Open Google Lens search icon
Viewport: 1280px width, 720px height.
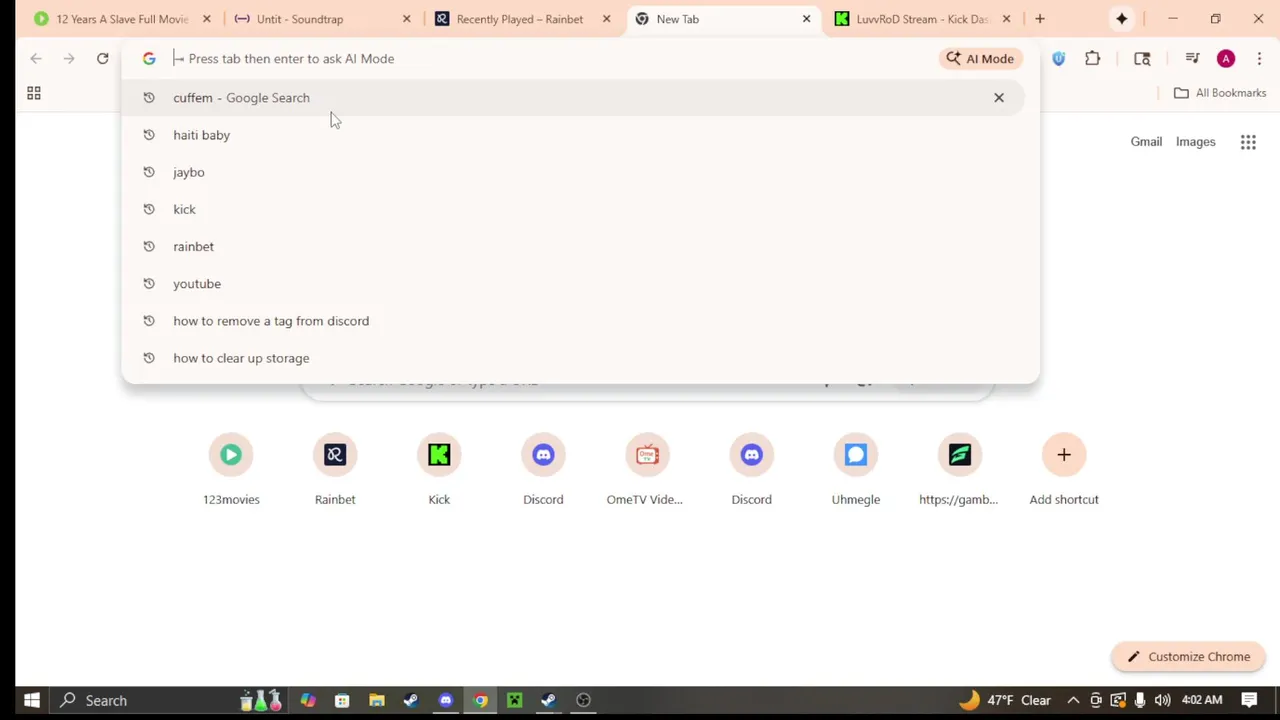pos(1142,58)
